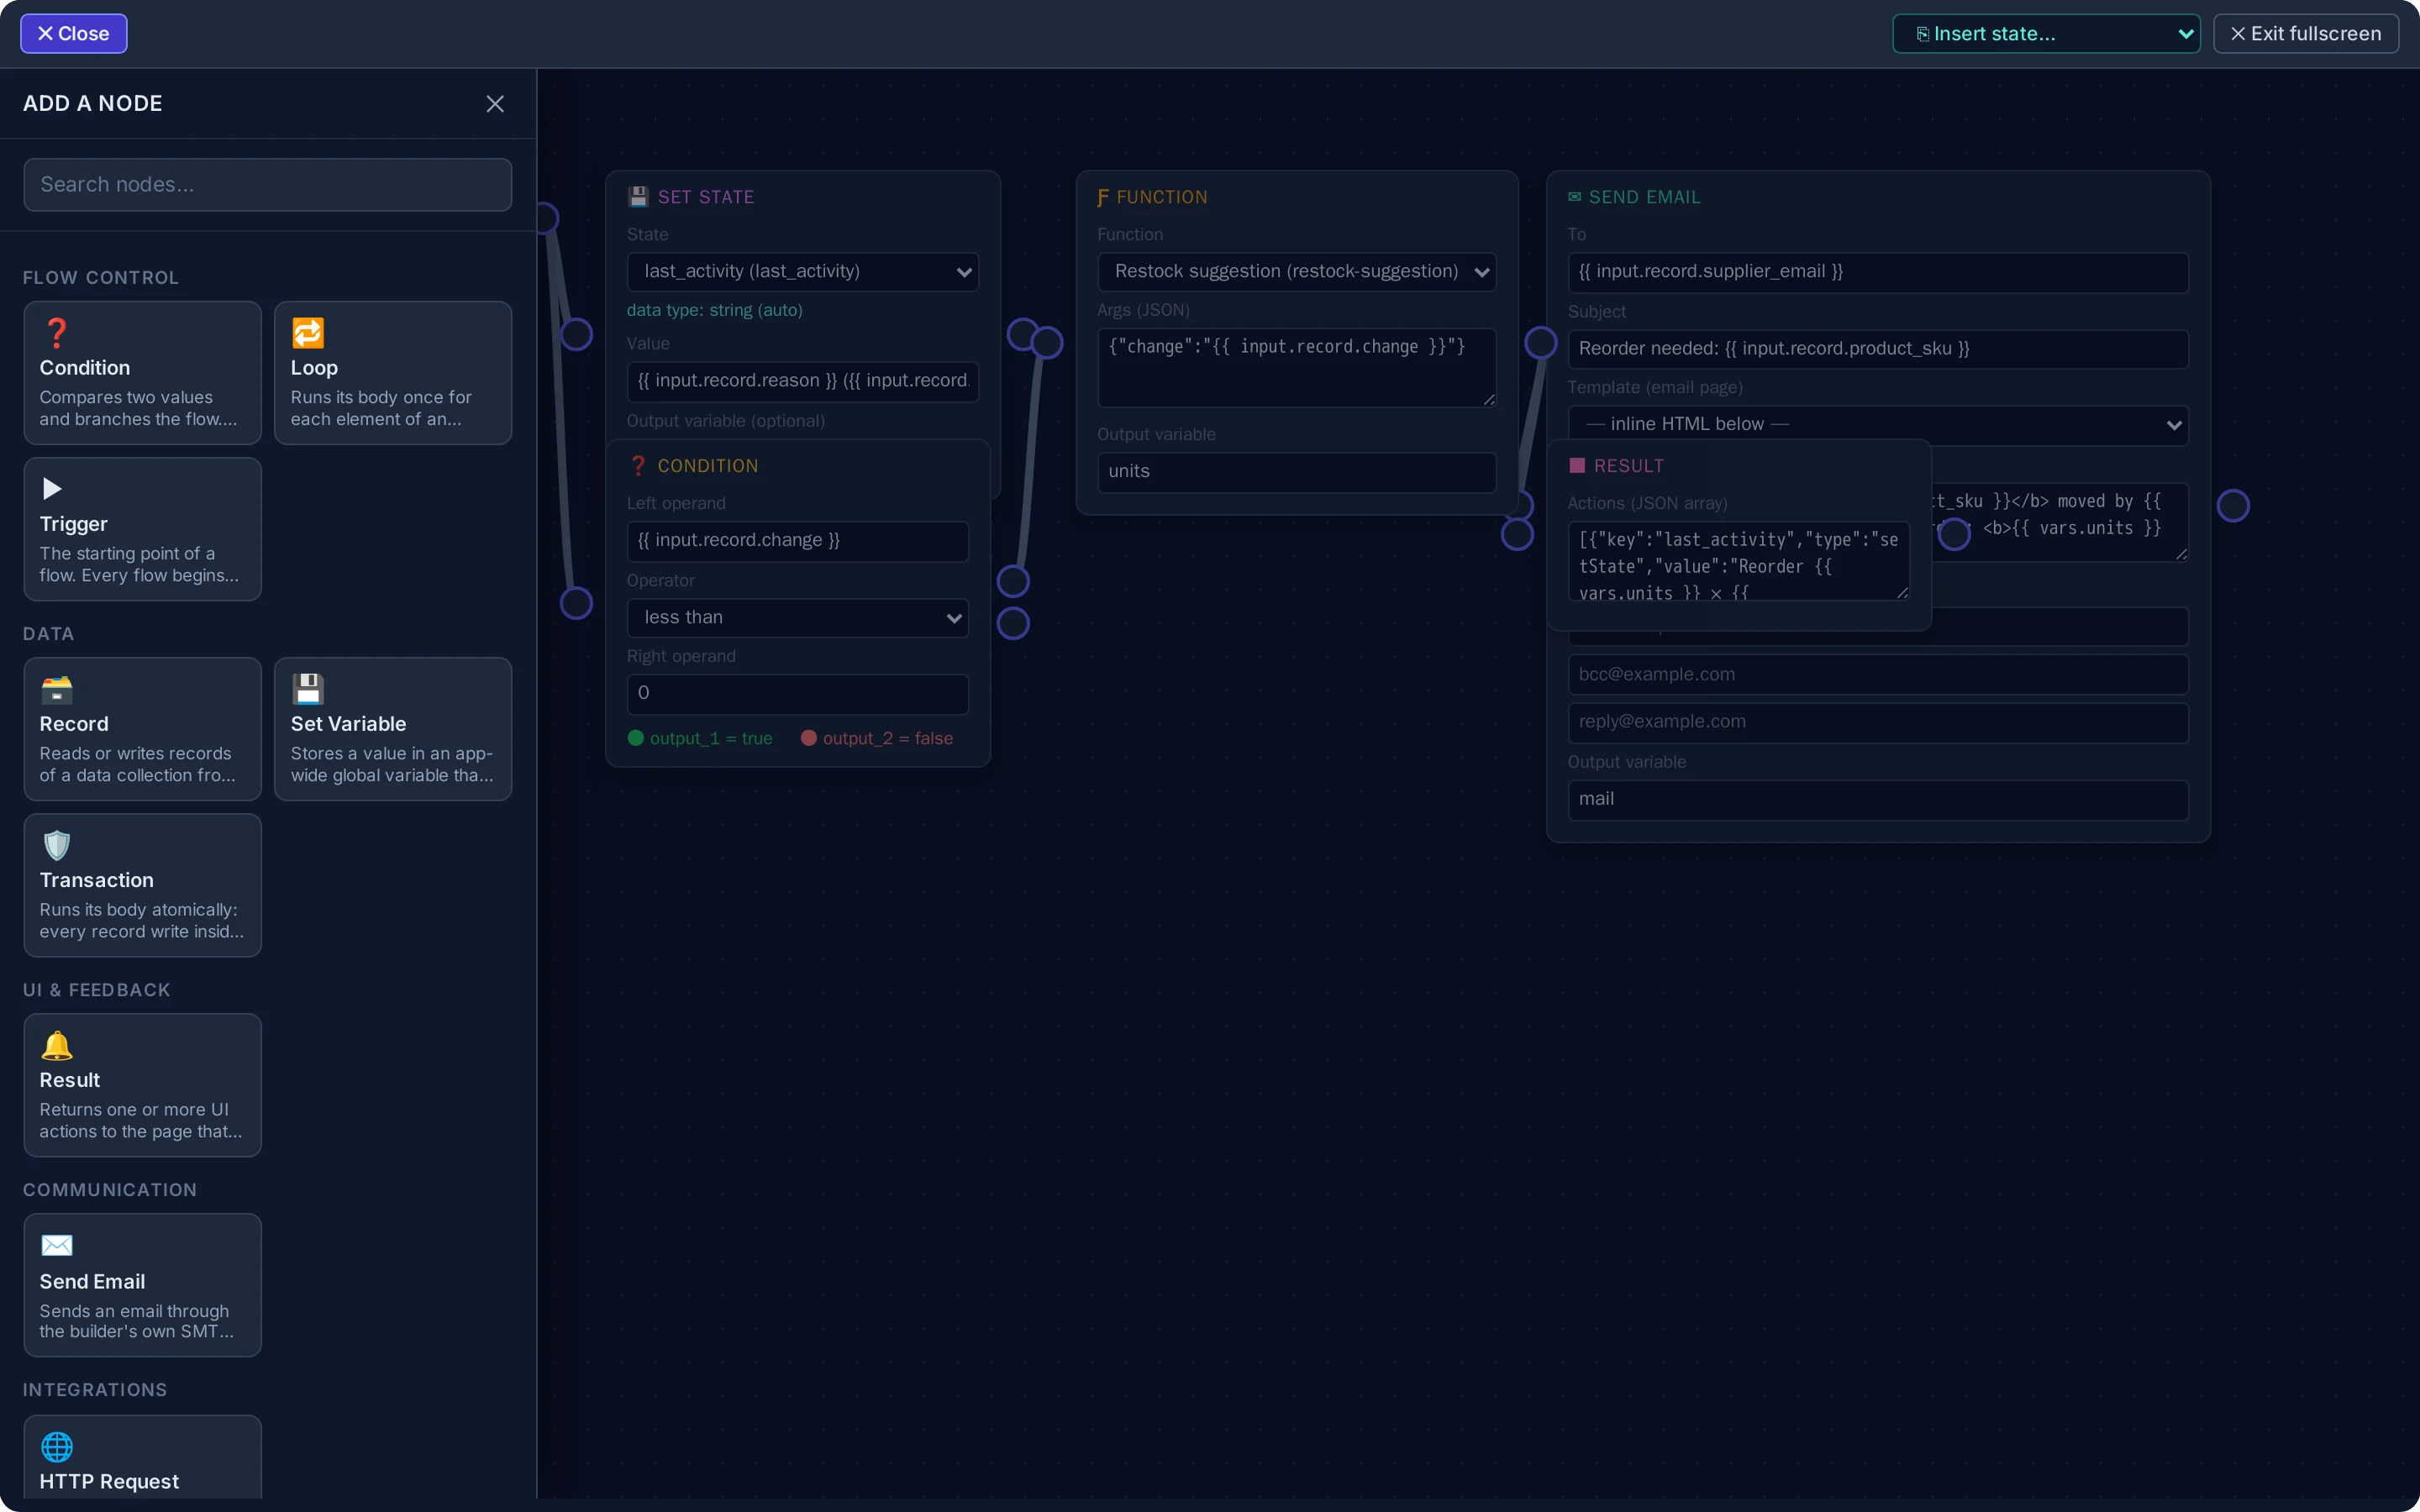Edit the mail output variable field
2420x1512 pixels.
pos(1877,800)
